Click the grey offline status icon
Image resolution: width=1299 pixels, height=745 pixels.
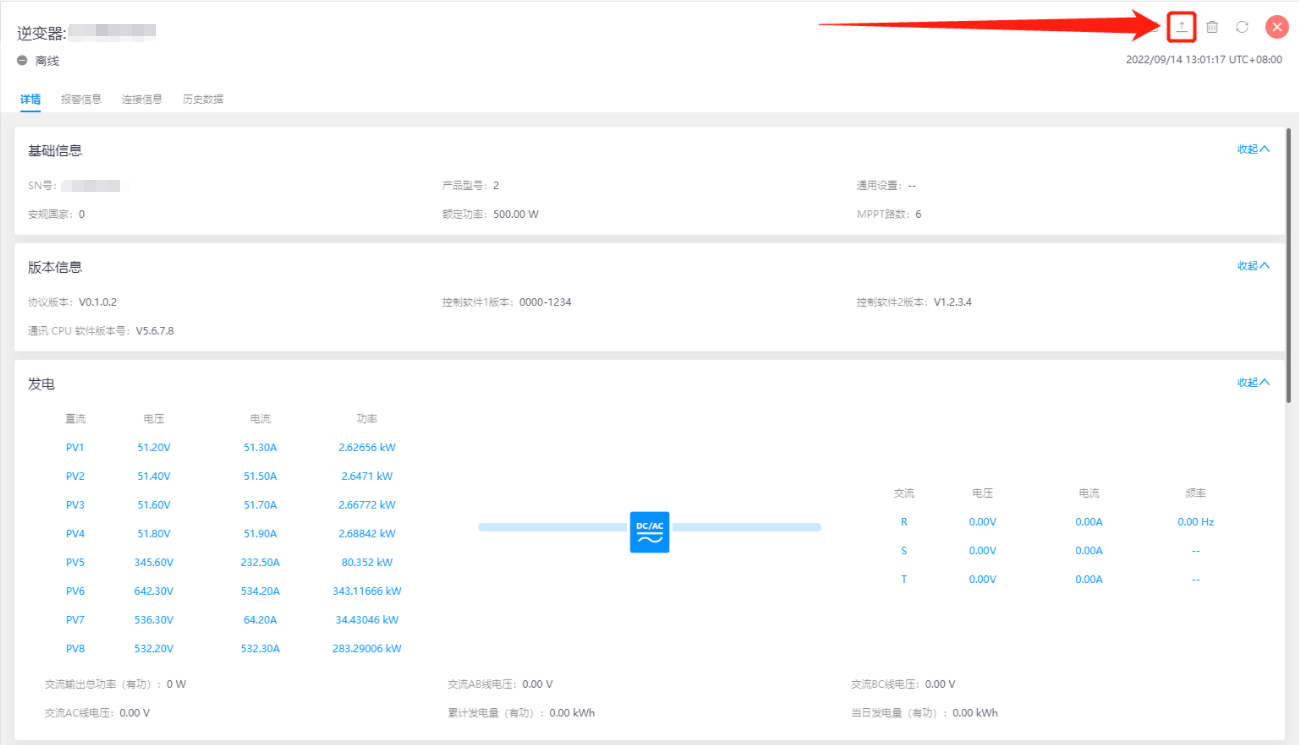[22, 61]
